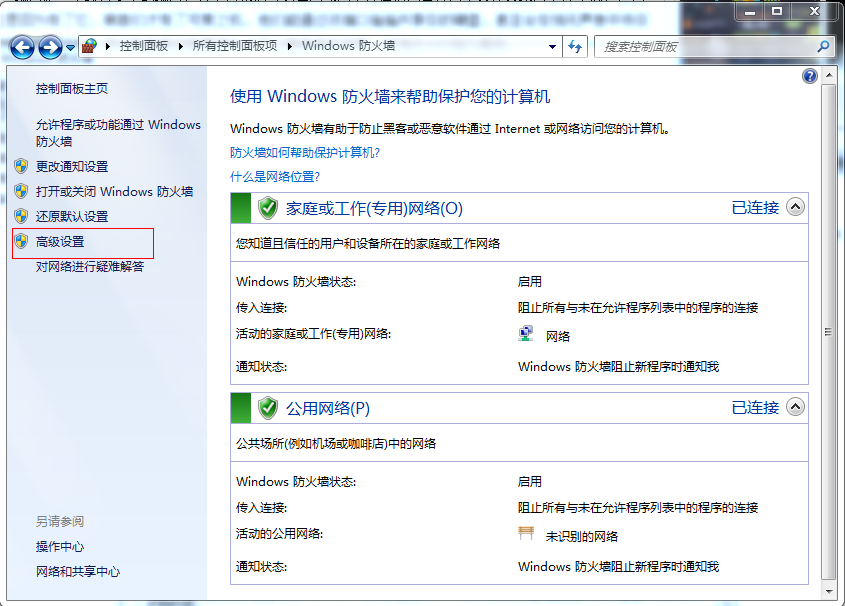This screenshot has height=606, width=845.
Task: Click the 搜索控制面板 search field
Action: pos(705,46)
